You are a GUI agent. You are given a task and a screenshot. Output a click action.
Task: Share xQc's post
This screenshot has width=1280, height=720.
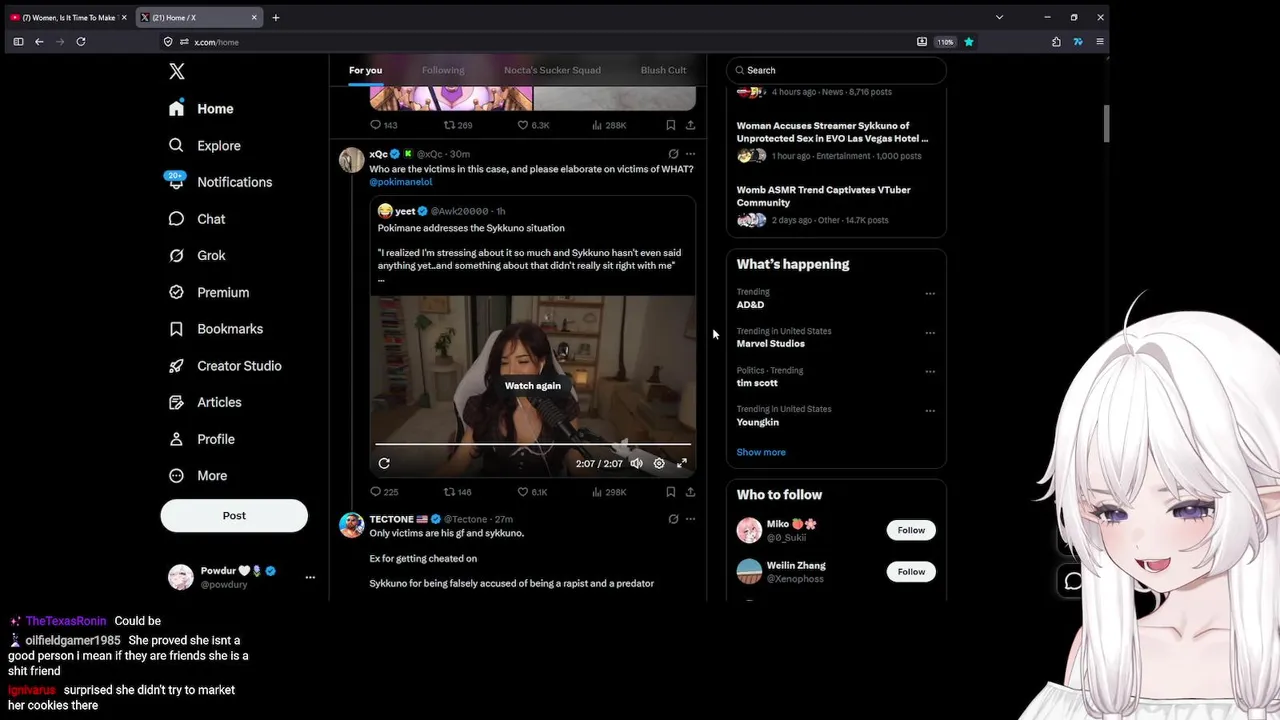click(x=690, y=492)
